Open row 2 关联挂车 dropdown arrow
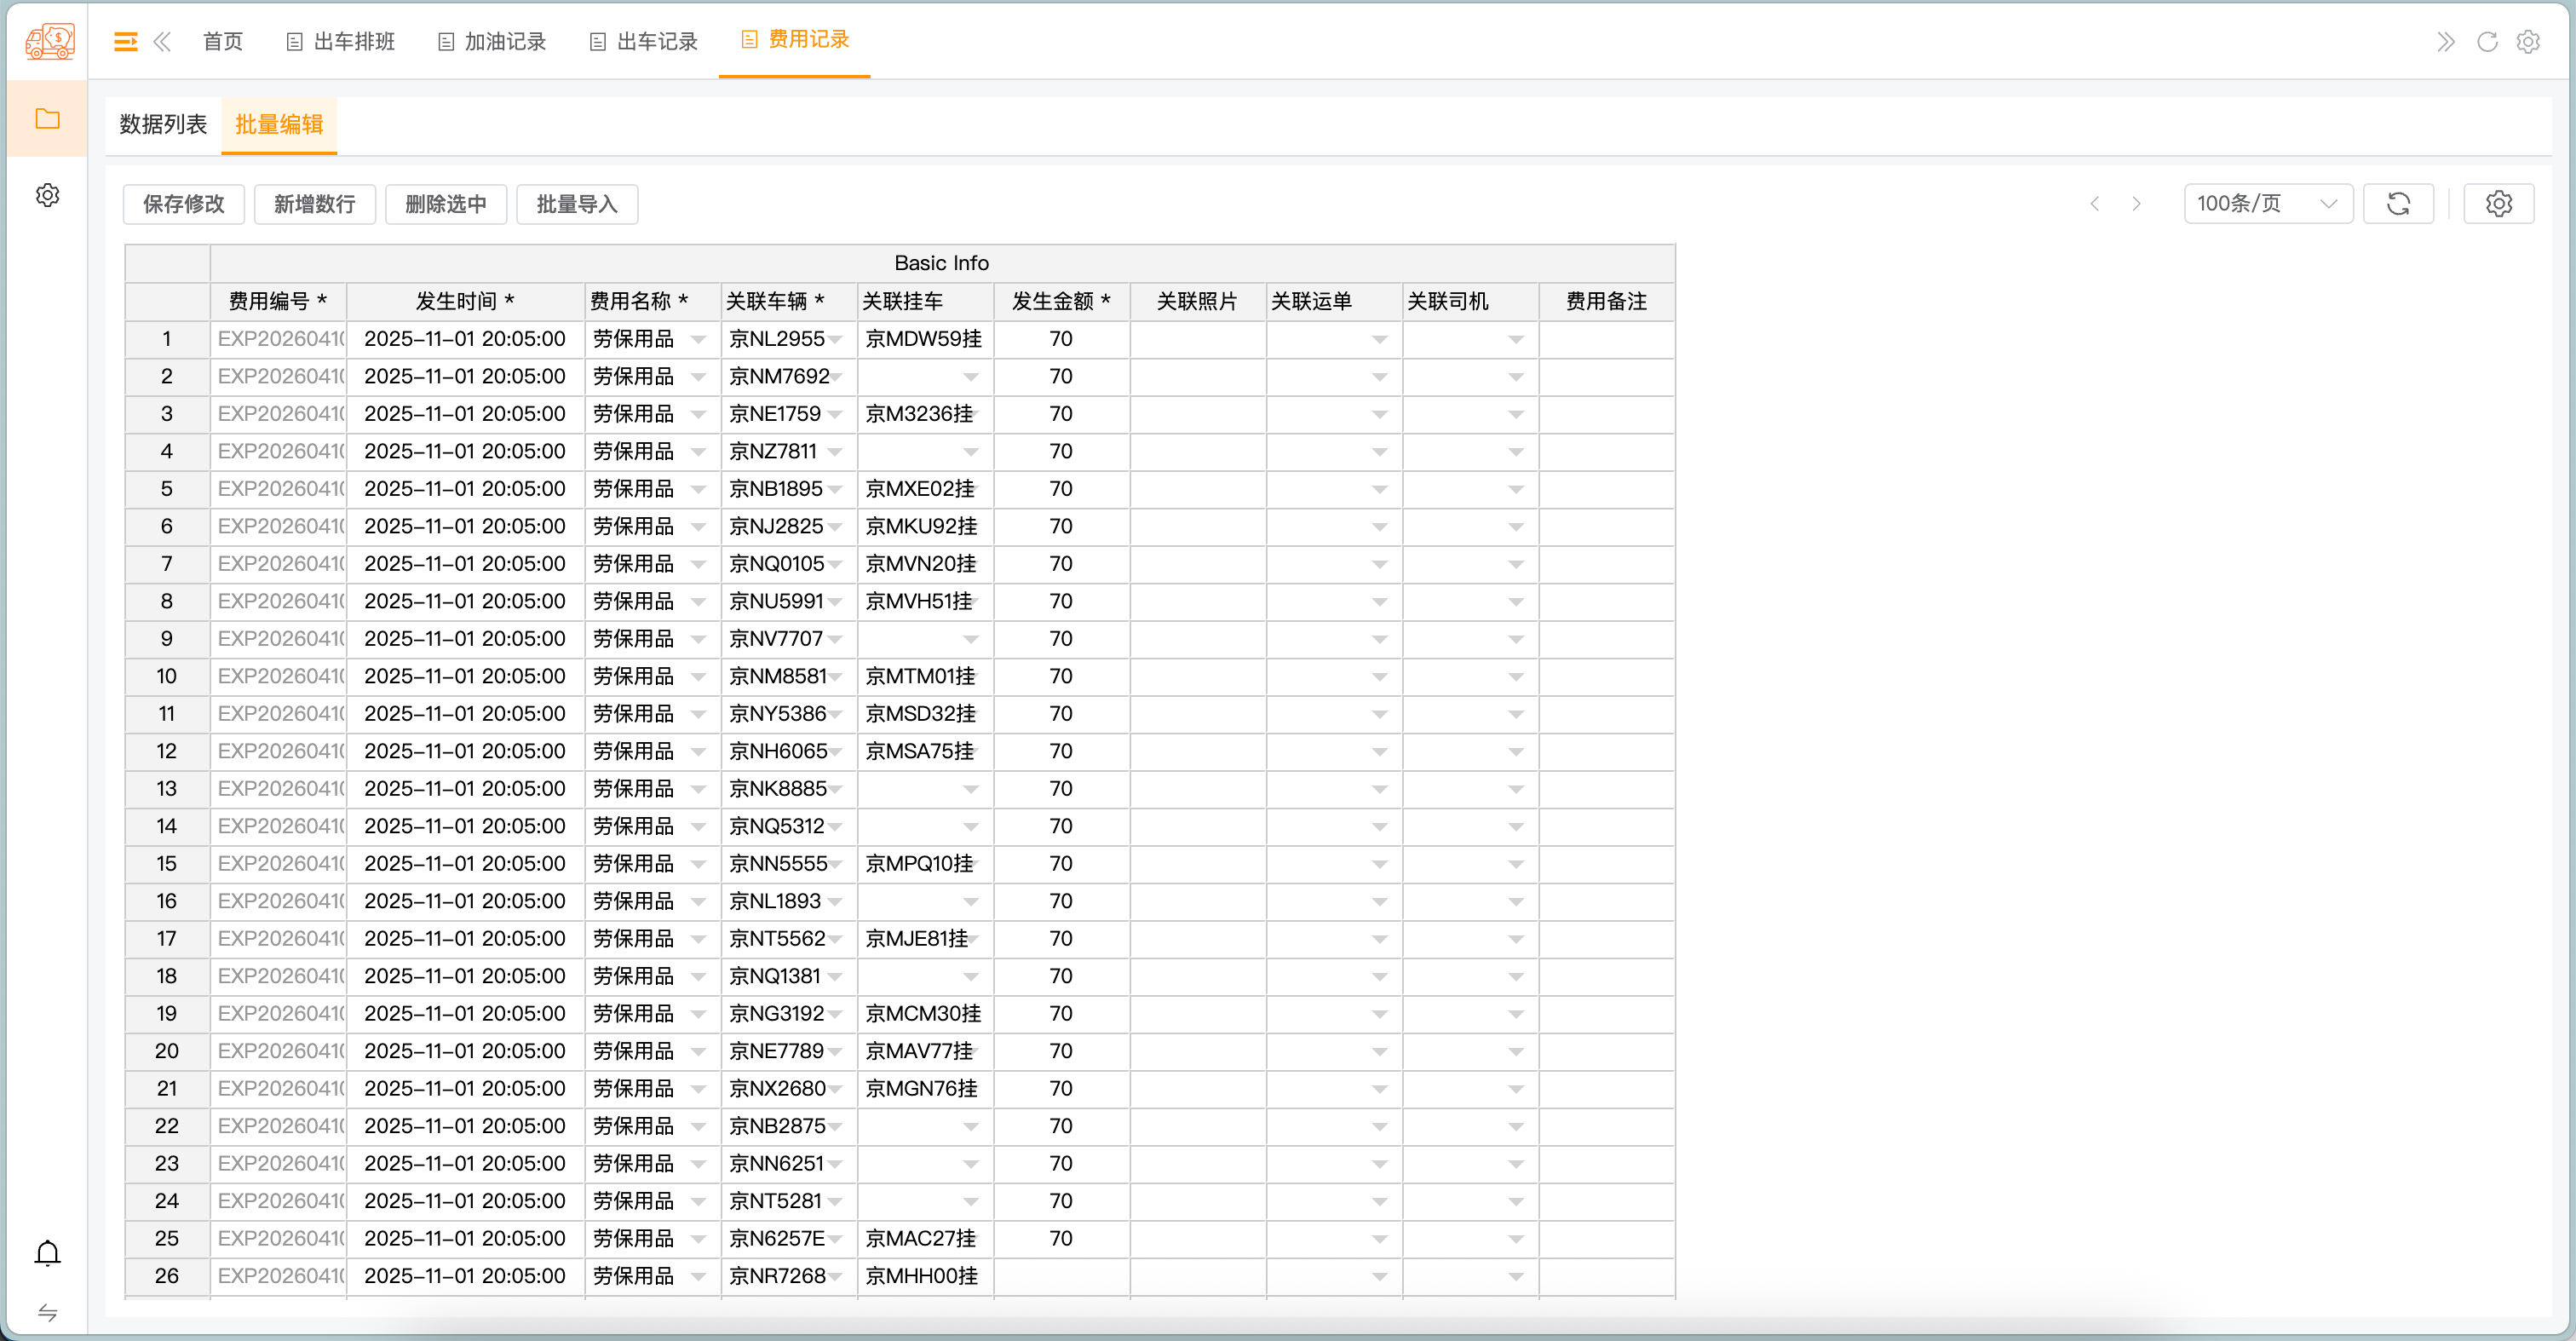Image resolution: width=2576 pixels, height=1341 pixels. [x=970, y=377]
